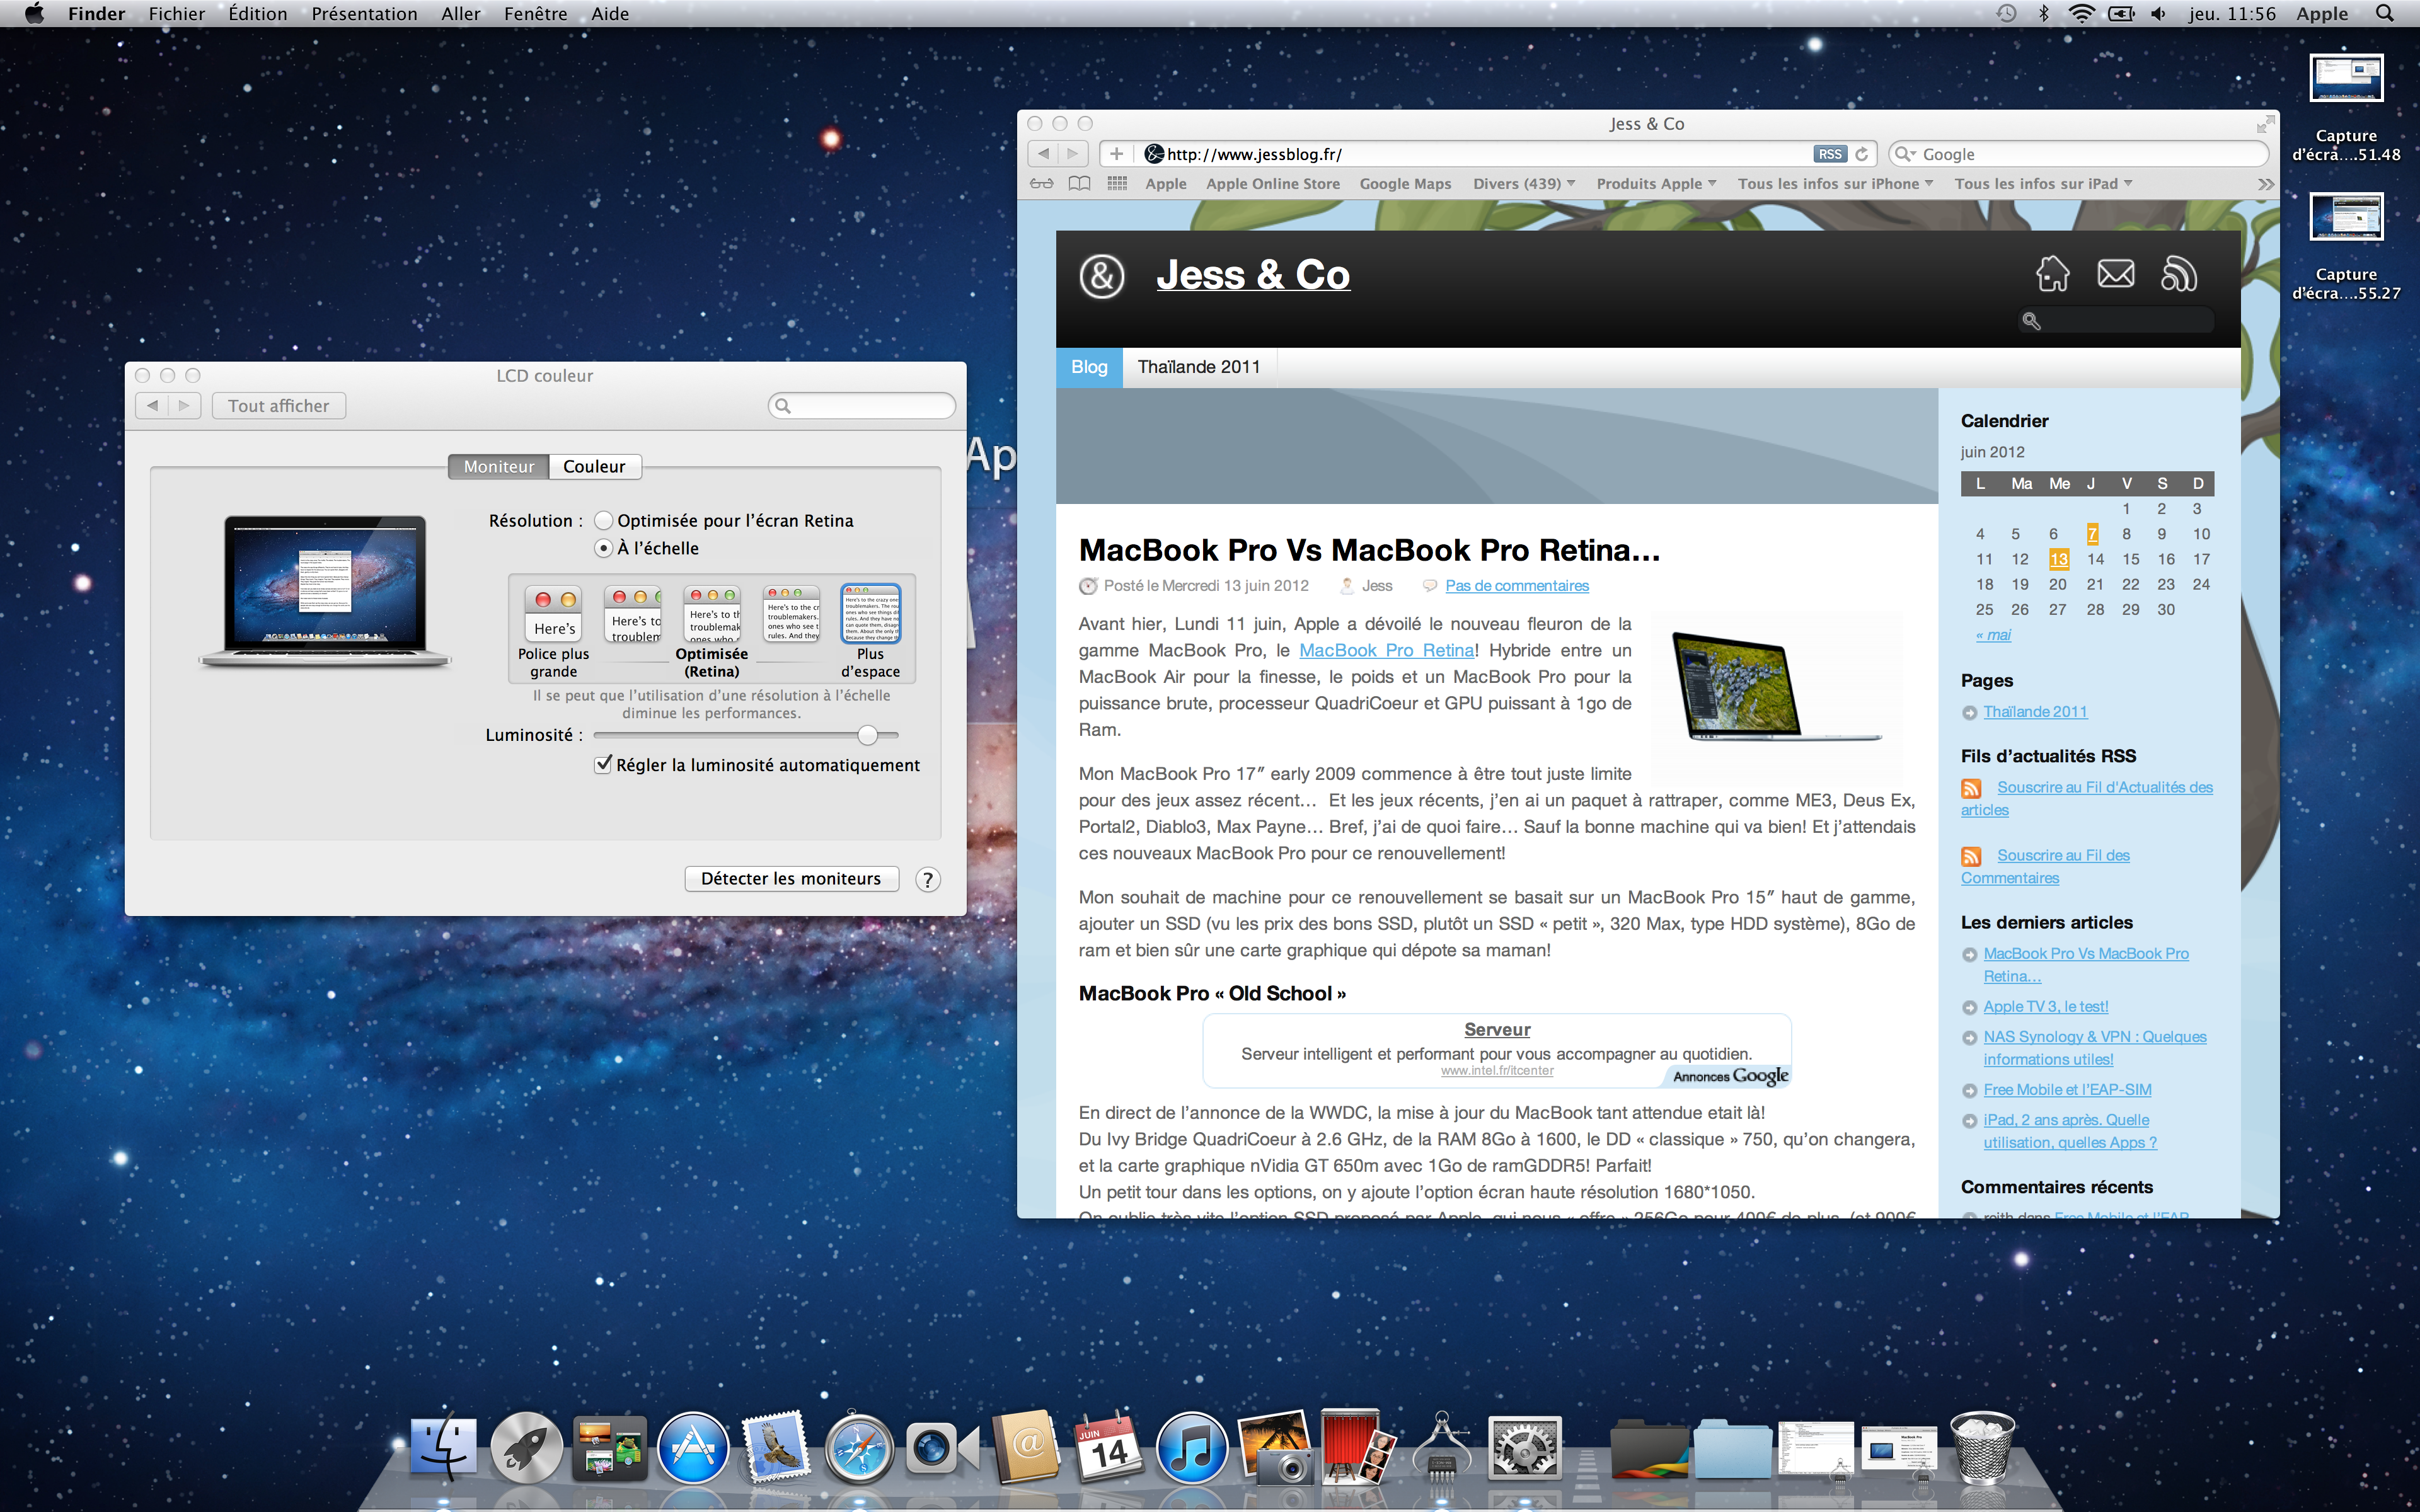Choose the second scaling thumbnail from the left
The image size is (2420, 1512).
point(633,614)
